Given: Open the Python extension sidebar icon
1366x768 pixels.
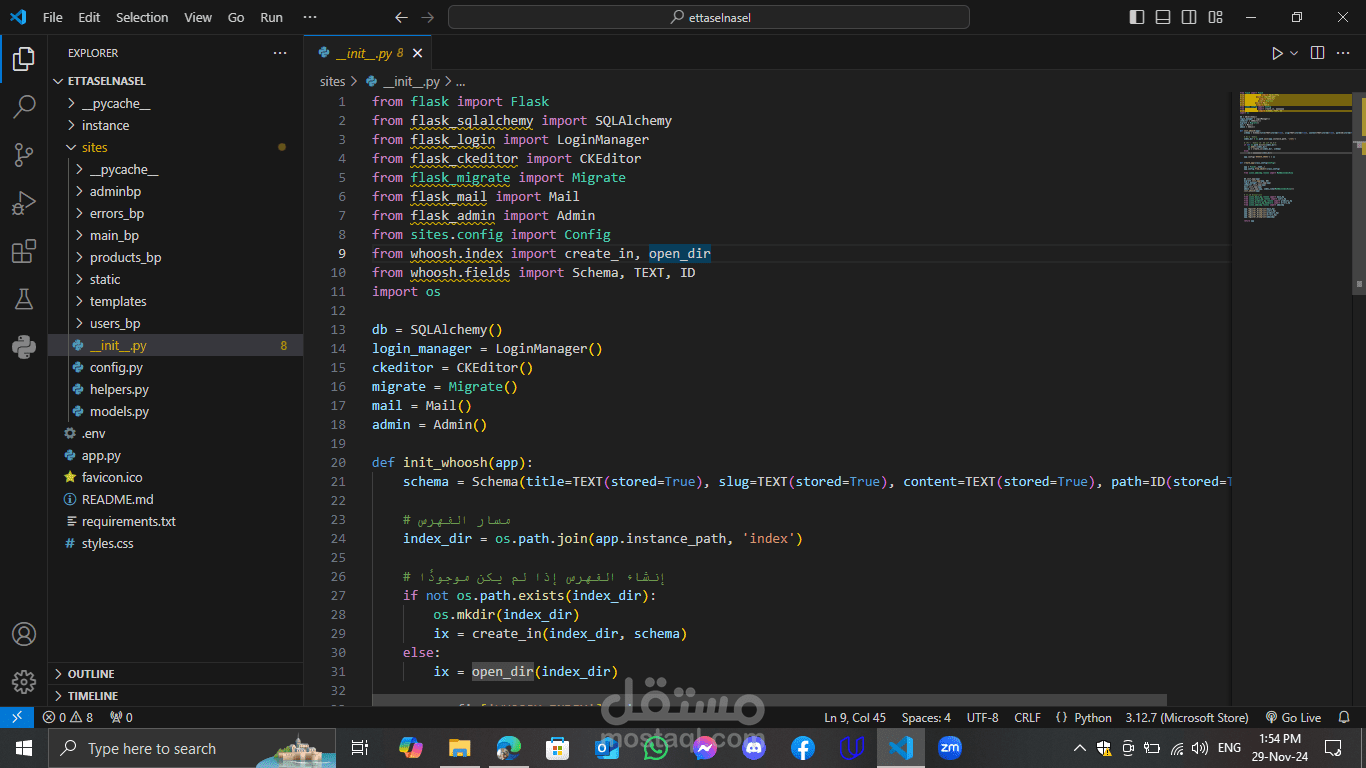Looking at the screenshot, I should (24, 347).
